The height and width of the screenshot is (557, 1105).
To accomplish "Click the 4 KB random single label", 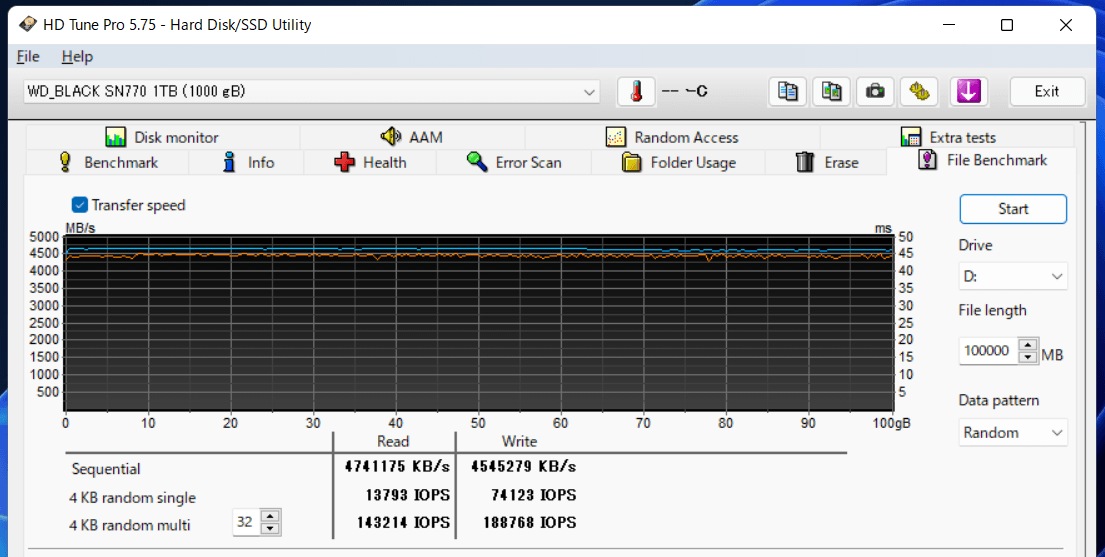I will pyautogui.click(x=132, y=498).
